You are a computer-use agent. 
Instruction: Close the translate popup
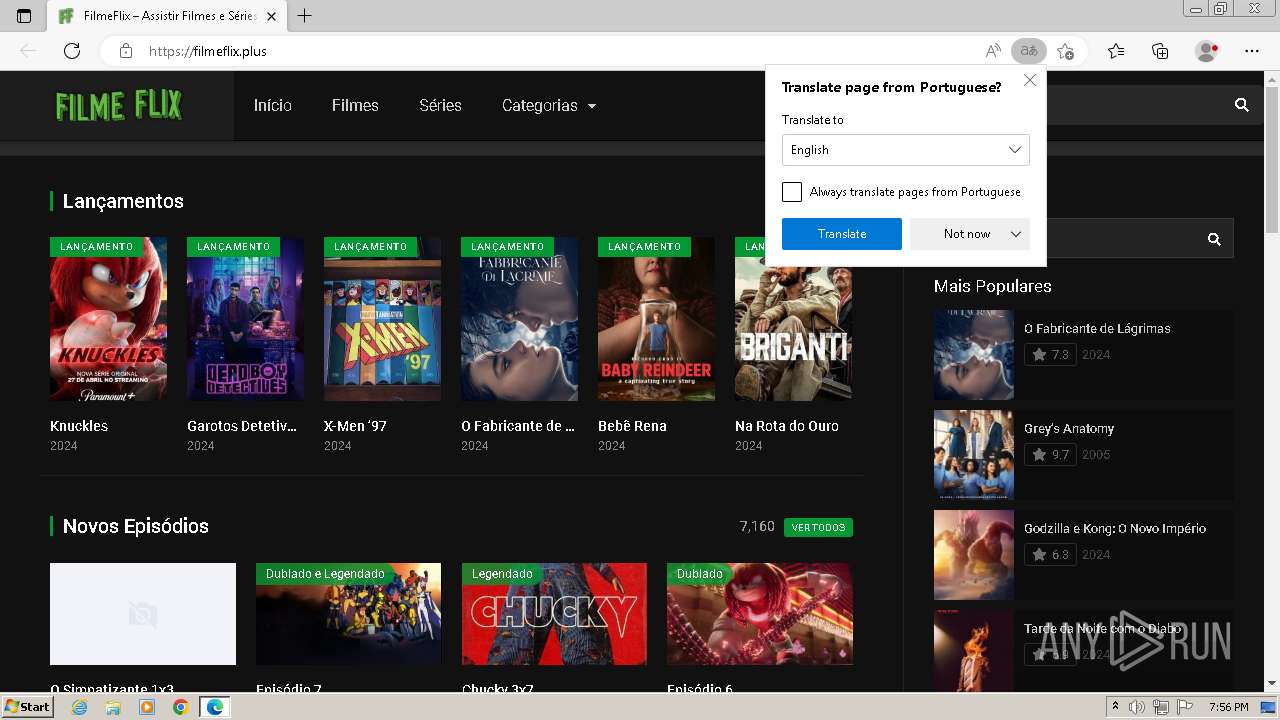pyautogui.click(x=1030, y=80)
